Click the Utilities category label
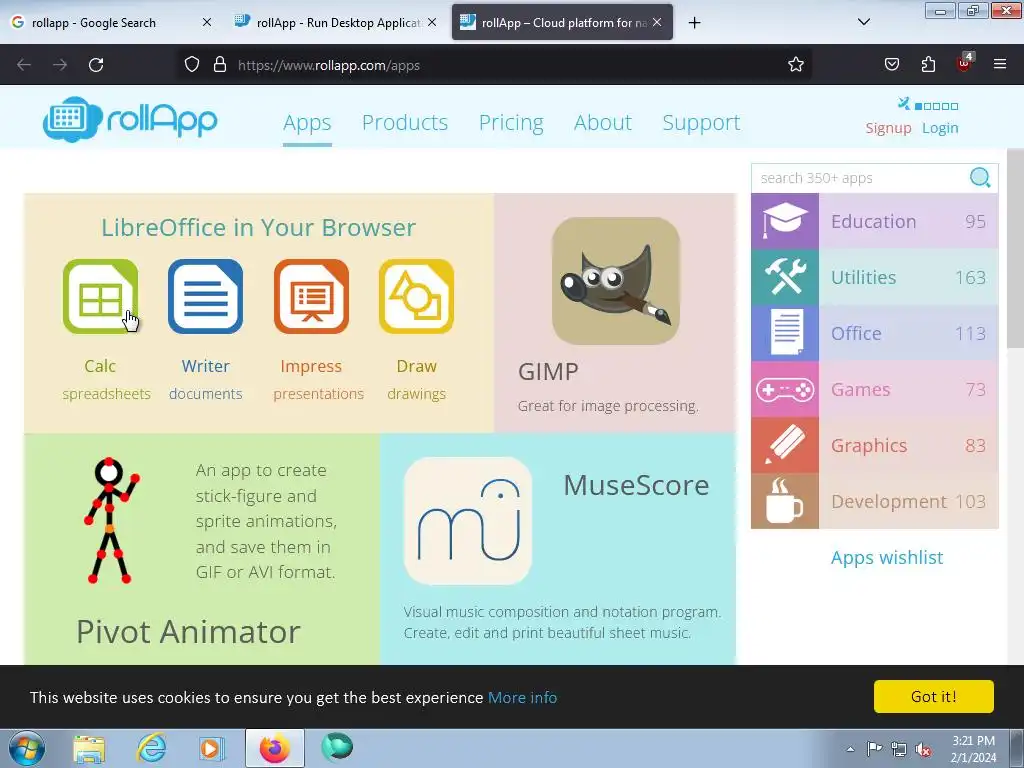This screenshot has height=768, width=1024. (x=863, y=278)
